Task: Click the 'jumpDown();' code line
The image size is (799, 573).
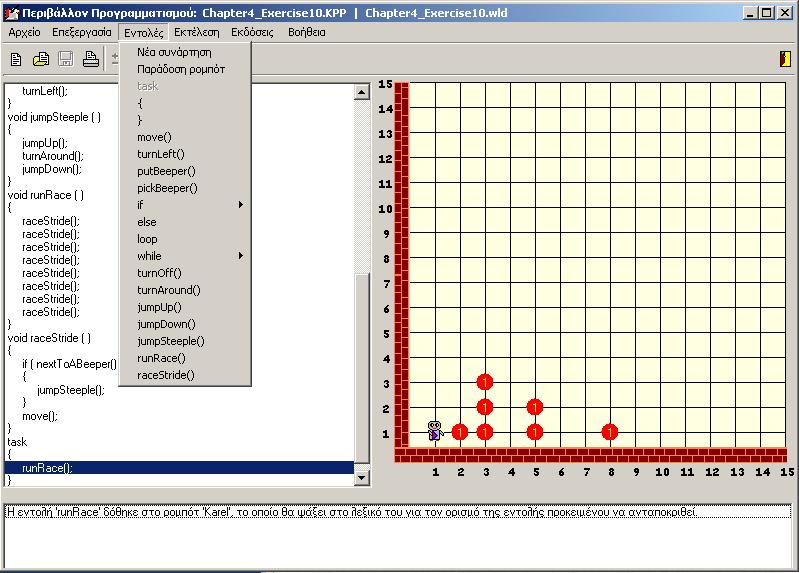Action: coord(51,169)
